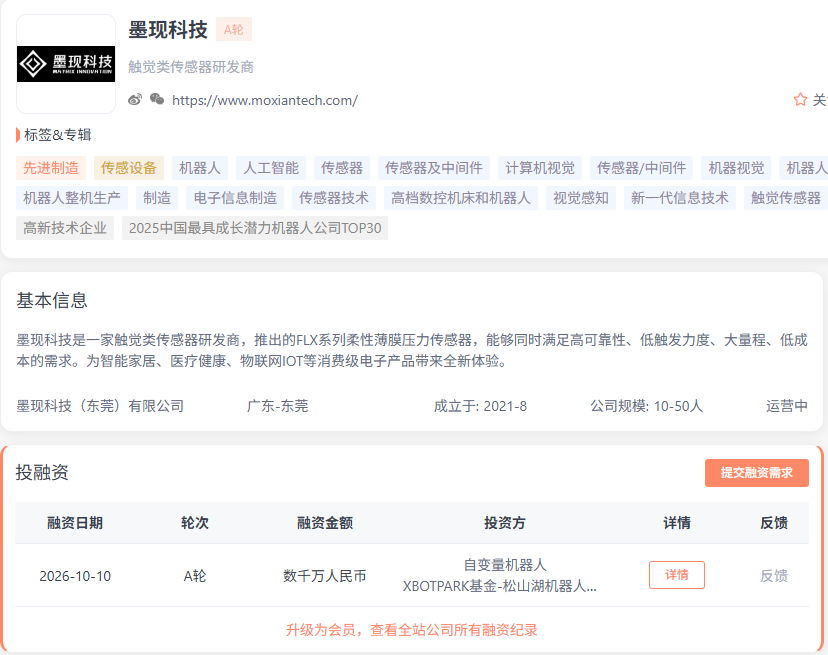Open the 2025中国最具成长潜力机器人公司TOP30 album tag
Image resolution: width=828 pixels, height=655 pixels.
point(255,228)
